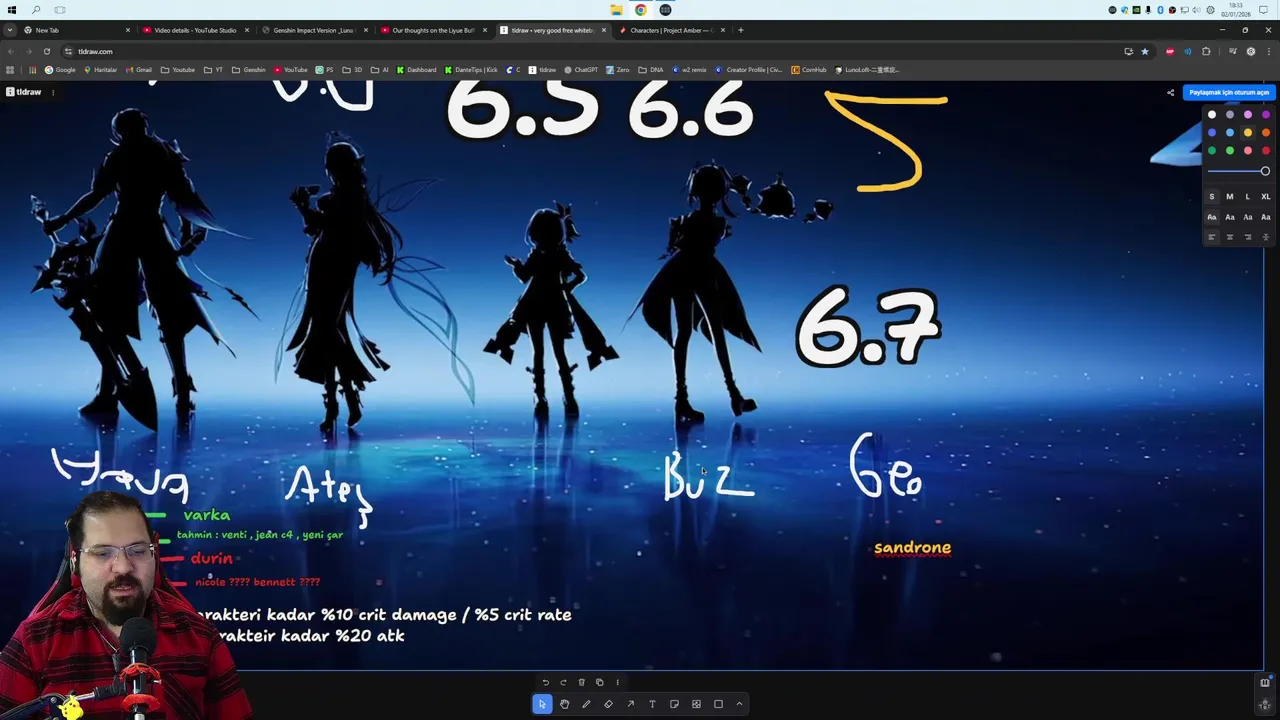Pick the yellow color swatch
The image size is (1280, 720).
[x=1248, y=133]
